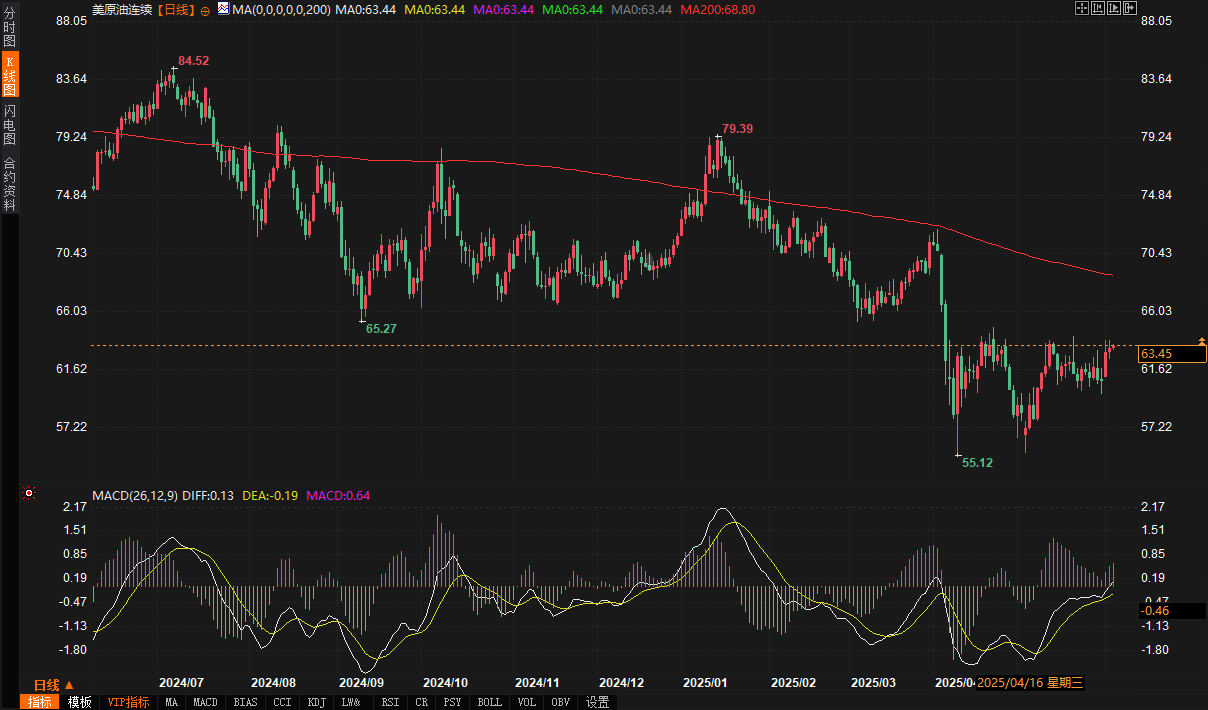This screenshot has width=1208, height=710.
Task: Click the crosshair cursor icon at top right
Action: (x=1082, y=8)
